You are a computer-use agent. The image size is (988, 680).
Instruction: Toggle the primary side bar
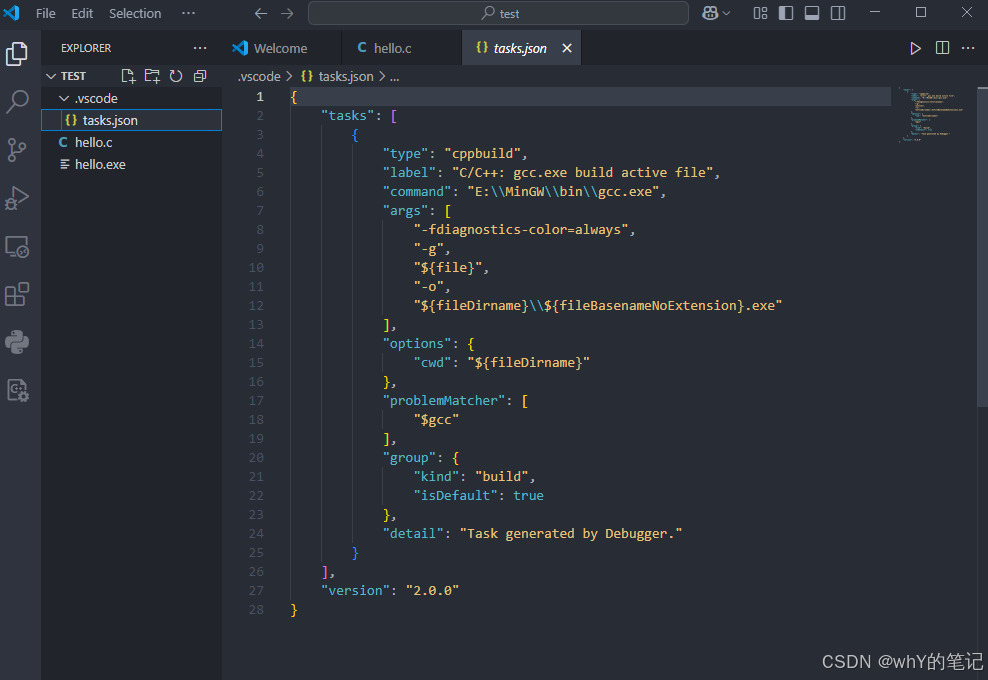(x=786, y=13)
